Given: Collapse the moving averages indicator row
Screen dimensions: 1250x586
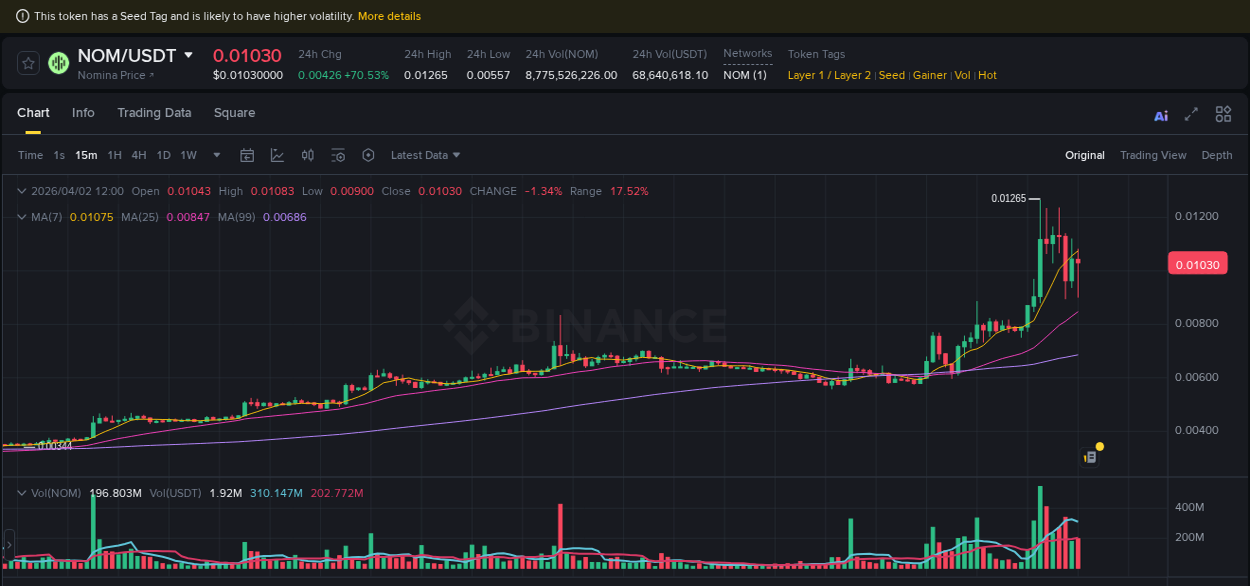Looking at the screenshot, I should pyautogui.click(x=20, y=217).
